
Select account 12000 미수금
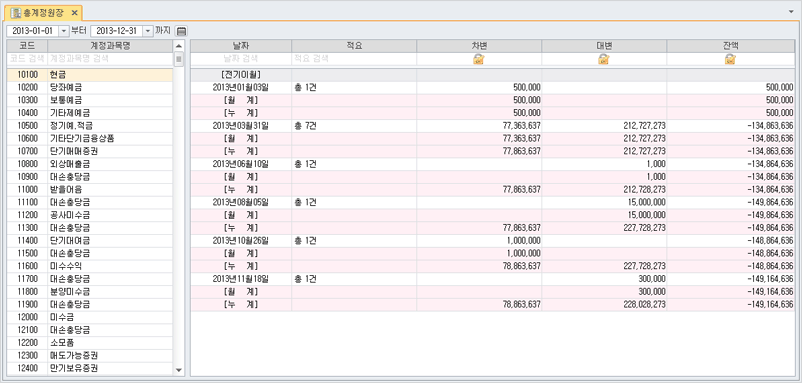click(90, 318)
